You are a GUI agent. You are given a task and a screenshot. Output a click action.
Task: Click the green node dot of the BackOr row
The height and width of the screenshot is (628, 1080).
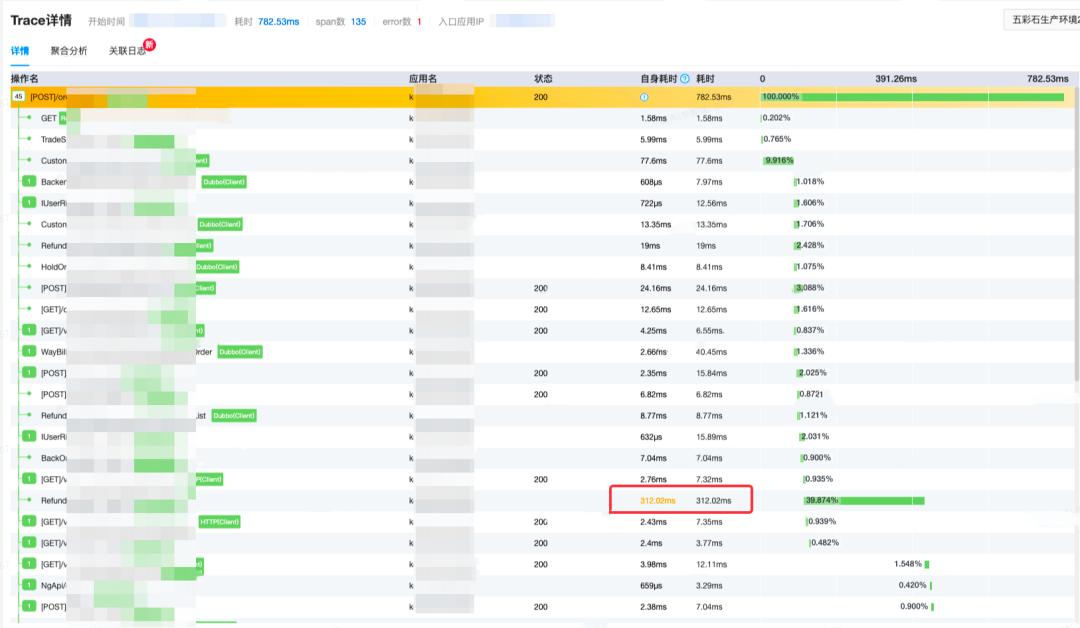[29, 458]
